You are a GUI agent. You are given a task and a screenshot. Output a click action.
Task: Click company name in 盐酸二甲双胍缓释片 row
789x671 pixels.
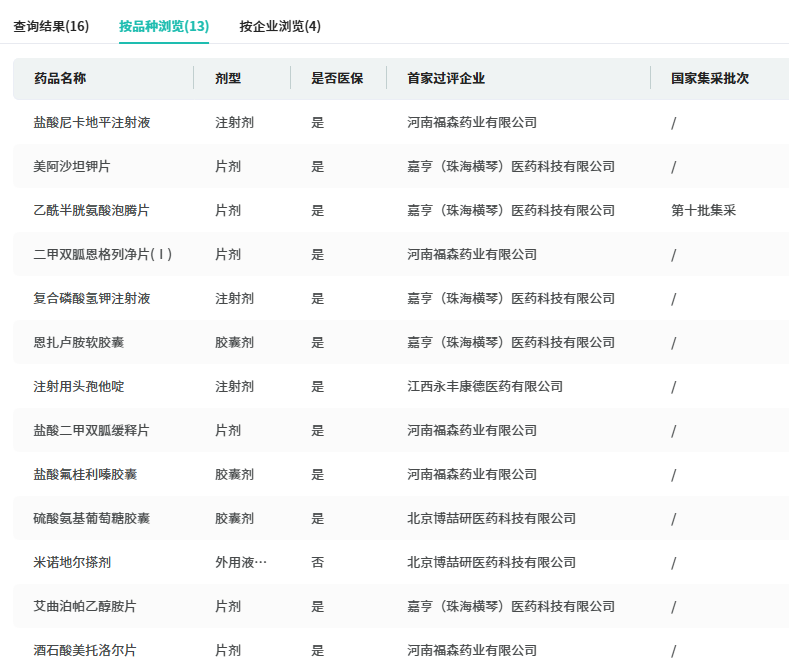pyautogui.click(x=472, y=430)
